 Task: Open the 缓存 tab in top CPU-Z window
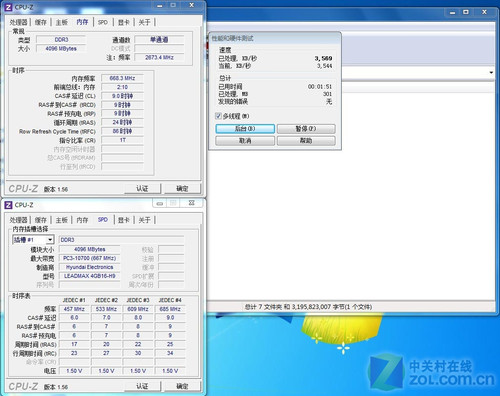41,22
